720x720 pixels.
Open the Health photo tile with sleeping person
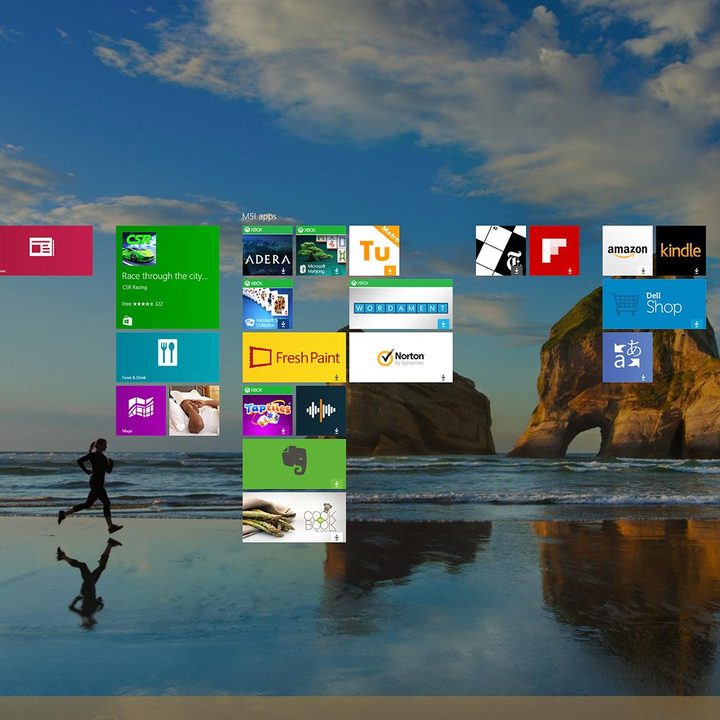tap(194, 411)
